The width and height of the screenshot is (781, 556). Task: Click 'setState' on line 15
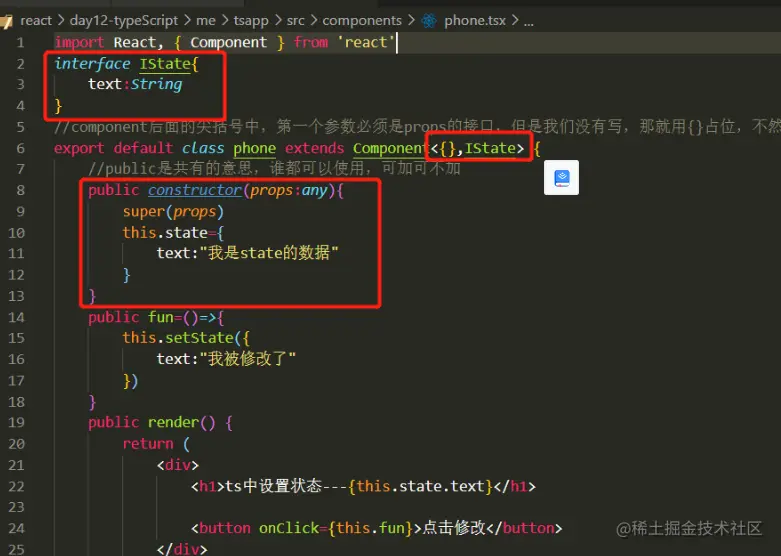click(x=199, y=338)
